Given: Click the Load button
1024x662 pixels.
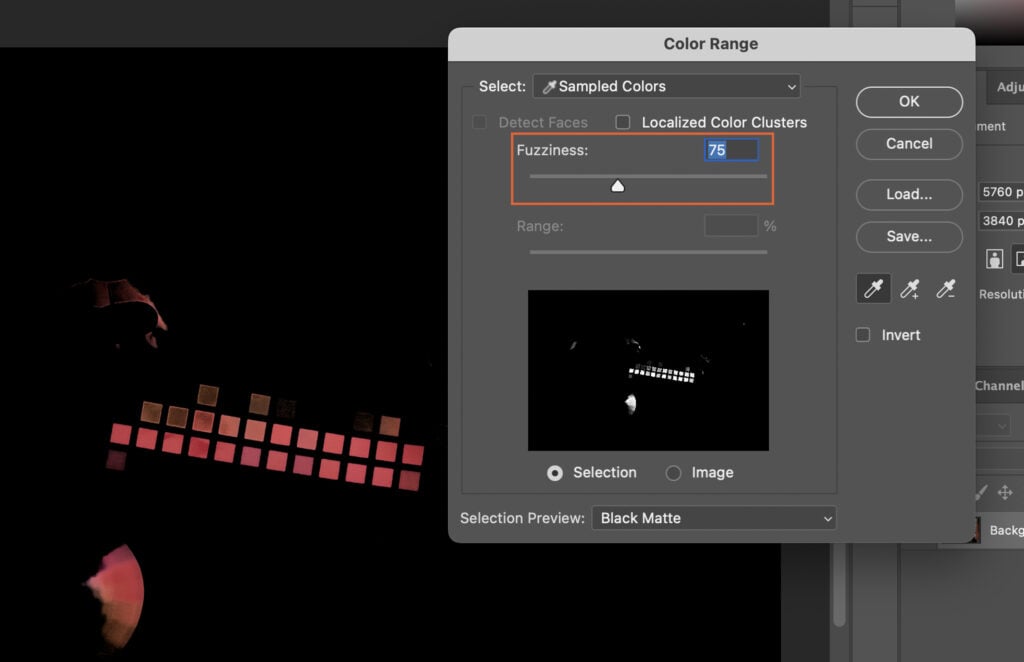Looking at the screenshot, I should (908, 194).
